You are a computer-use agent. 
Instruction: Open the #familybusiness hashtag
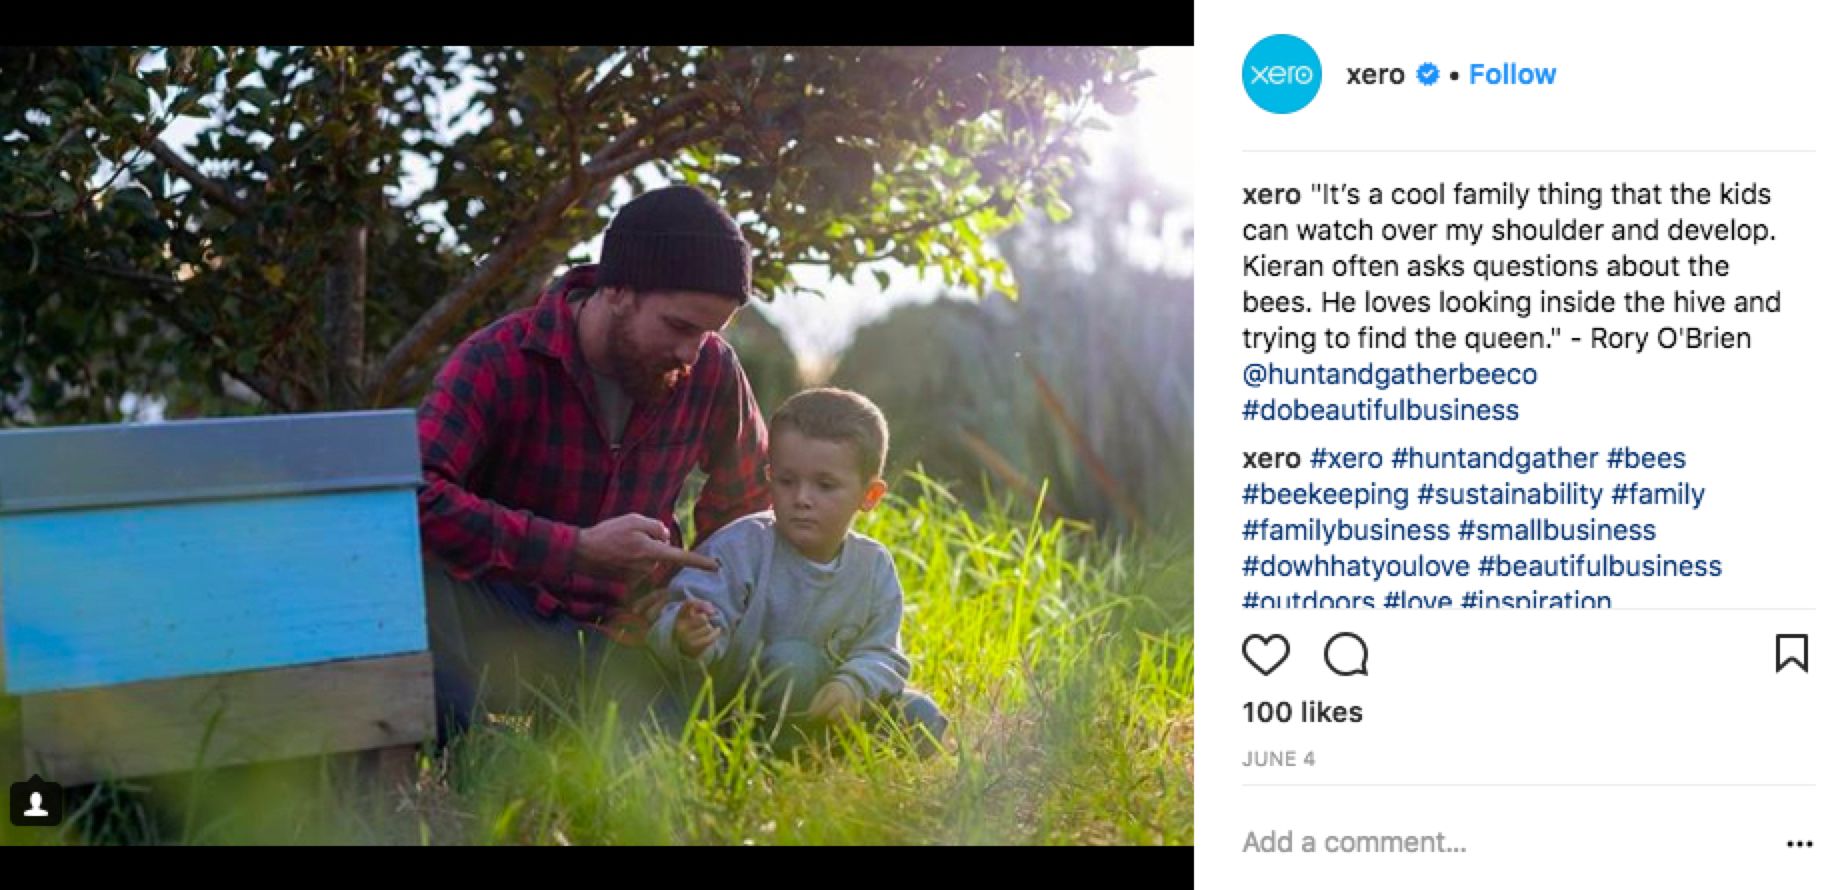(x=1345, y=530)
